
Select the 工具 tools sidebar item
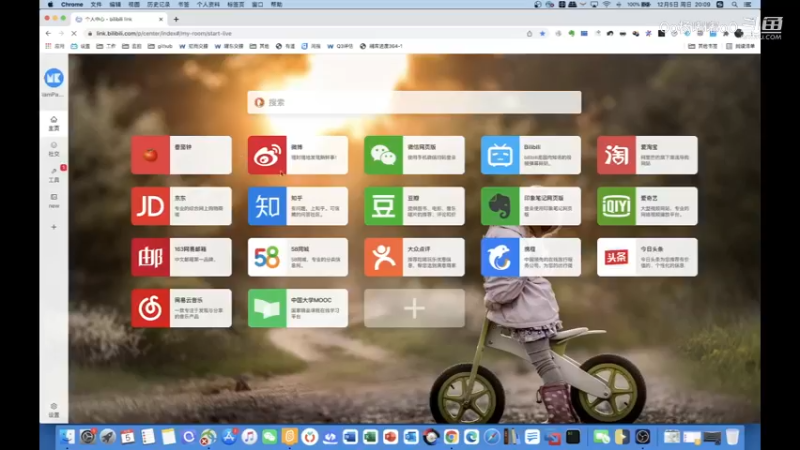click(x=54, y=175)
